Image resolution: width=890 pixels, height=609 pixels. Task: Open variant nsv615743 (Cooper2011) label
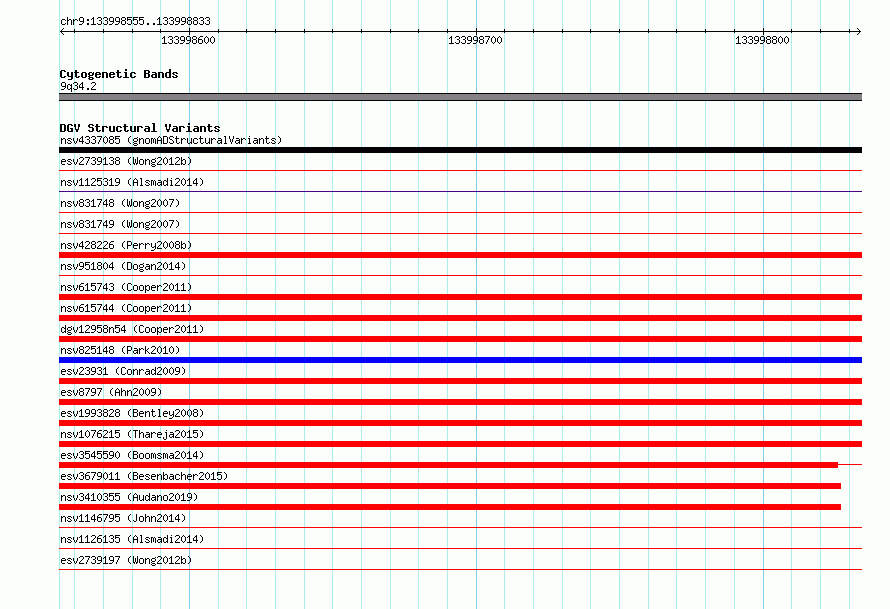coord(126,287)
